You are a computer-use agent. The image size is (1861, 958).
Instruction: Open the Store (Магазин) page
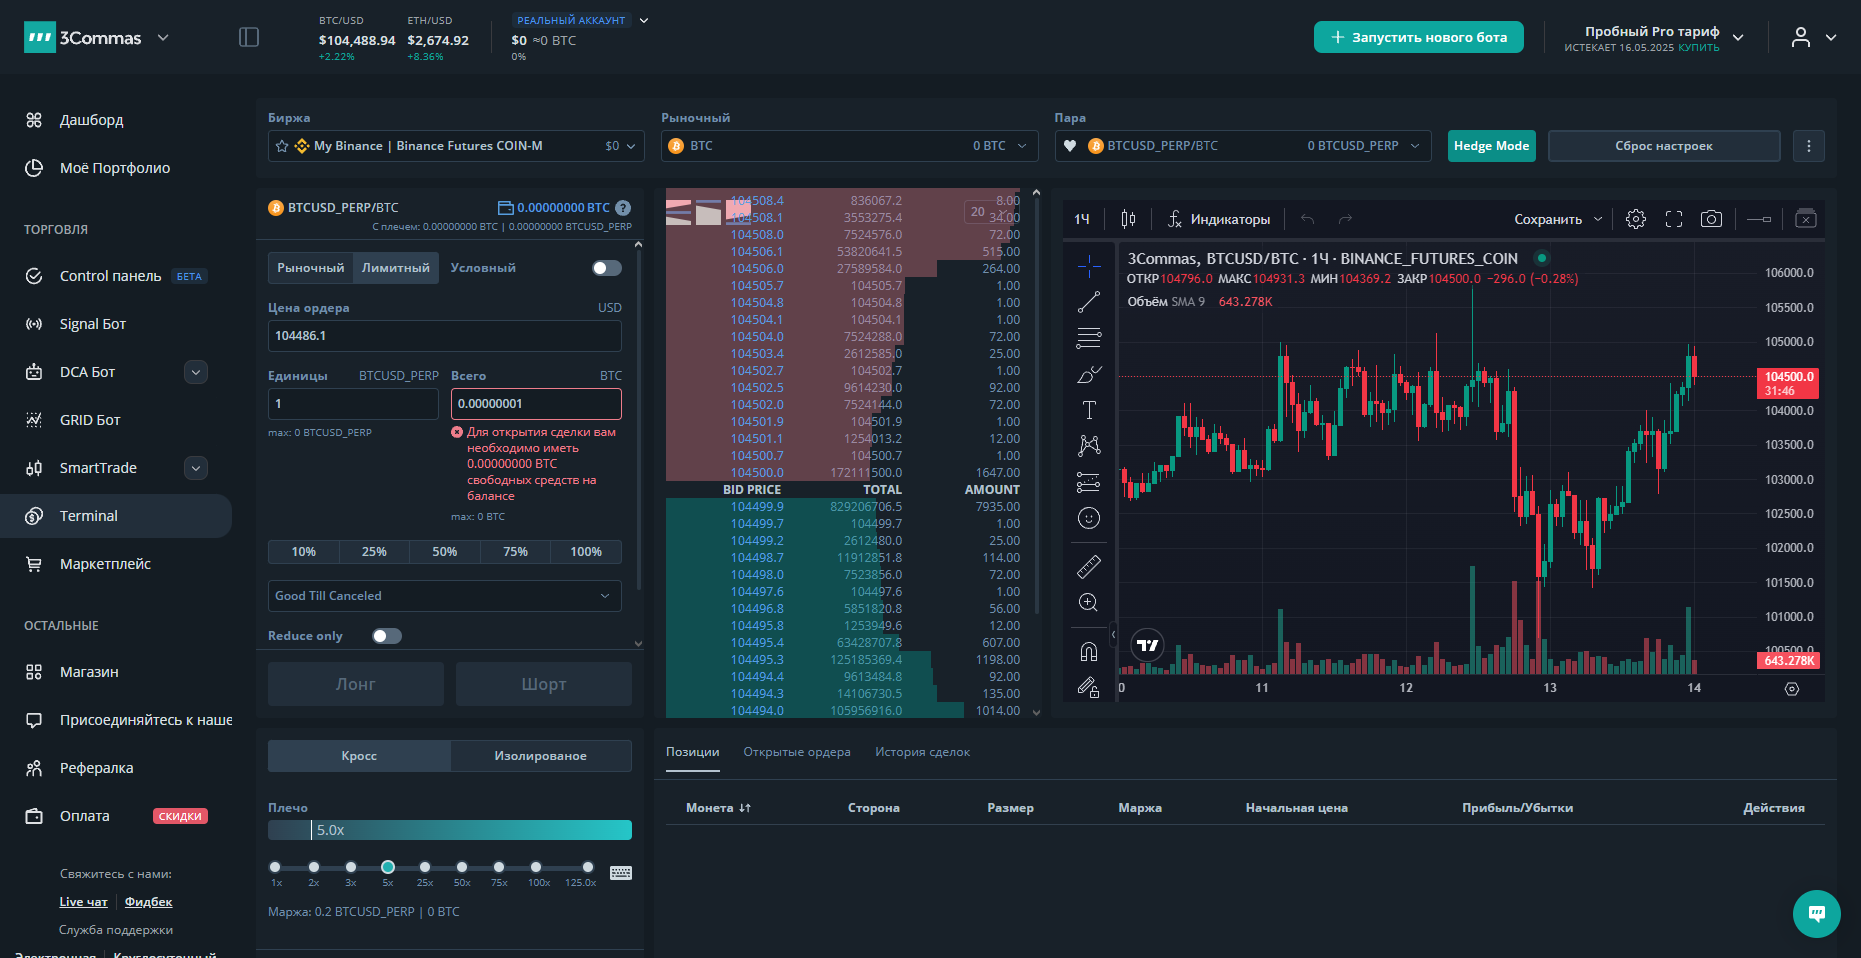click(x=89, y=672)
